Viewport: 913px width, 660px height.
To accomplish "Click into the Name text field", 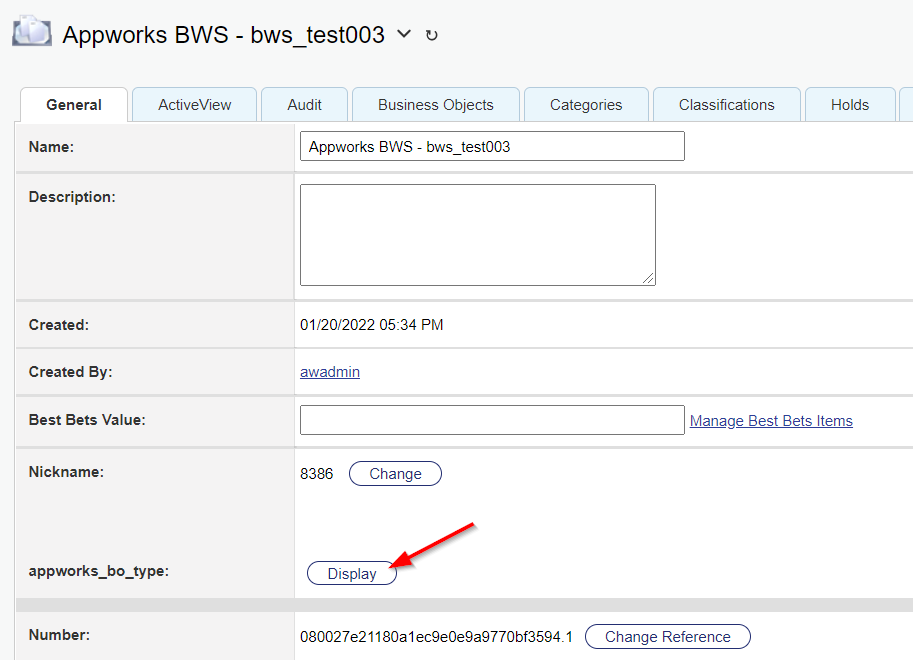I will (492, 146).
